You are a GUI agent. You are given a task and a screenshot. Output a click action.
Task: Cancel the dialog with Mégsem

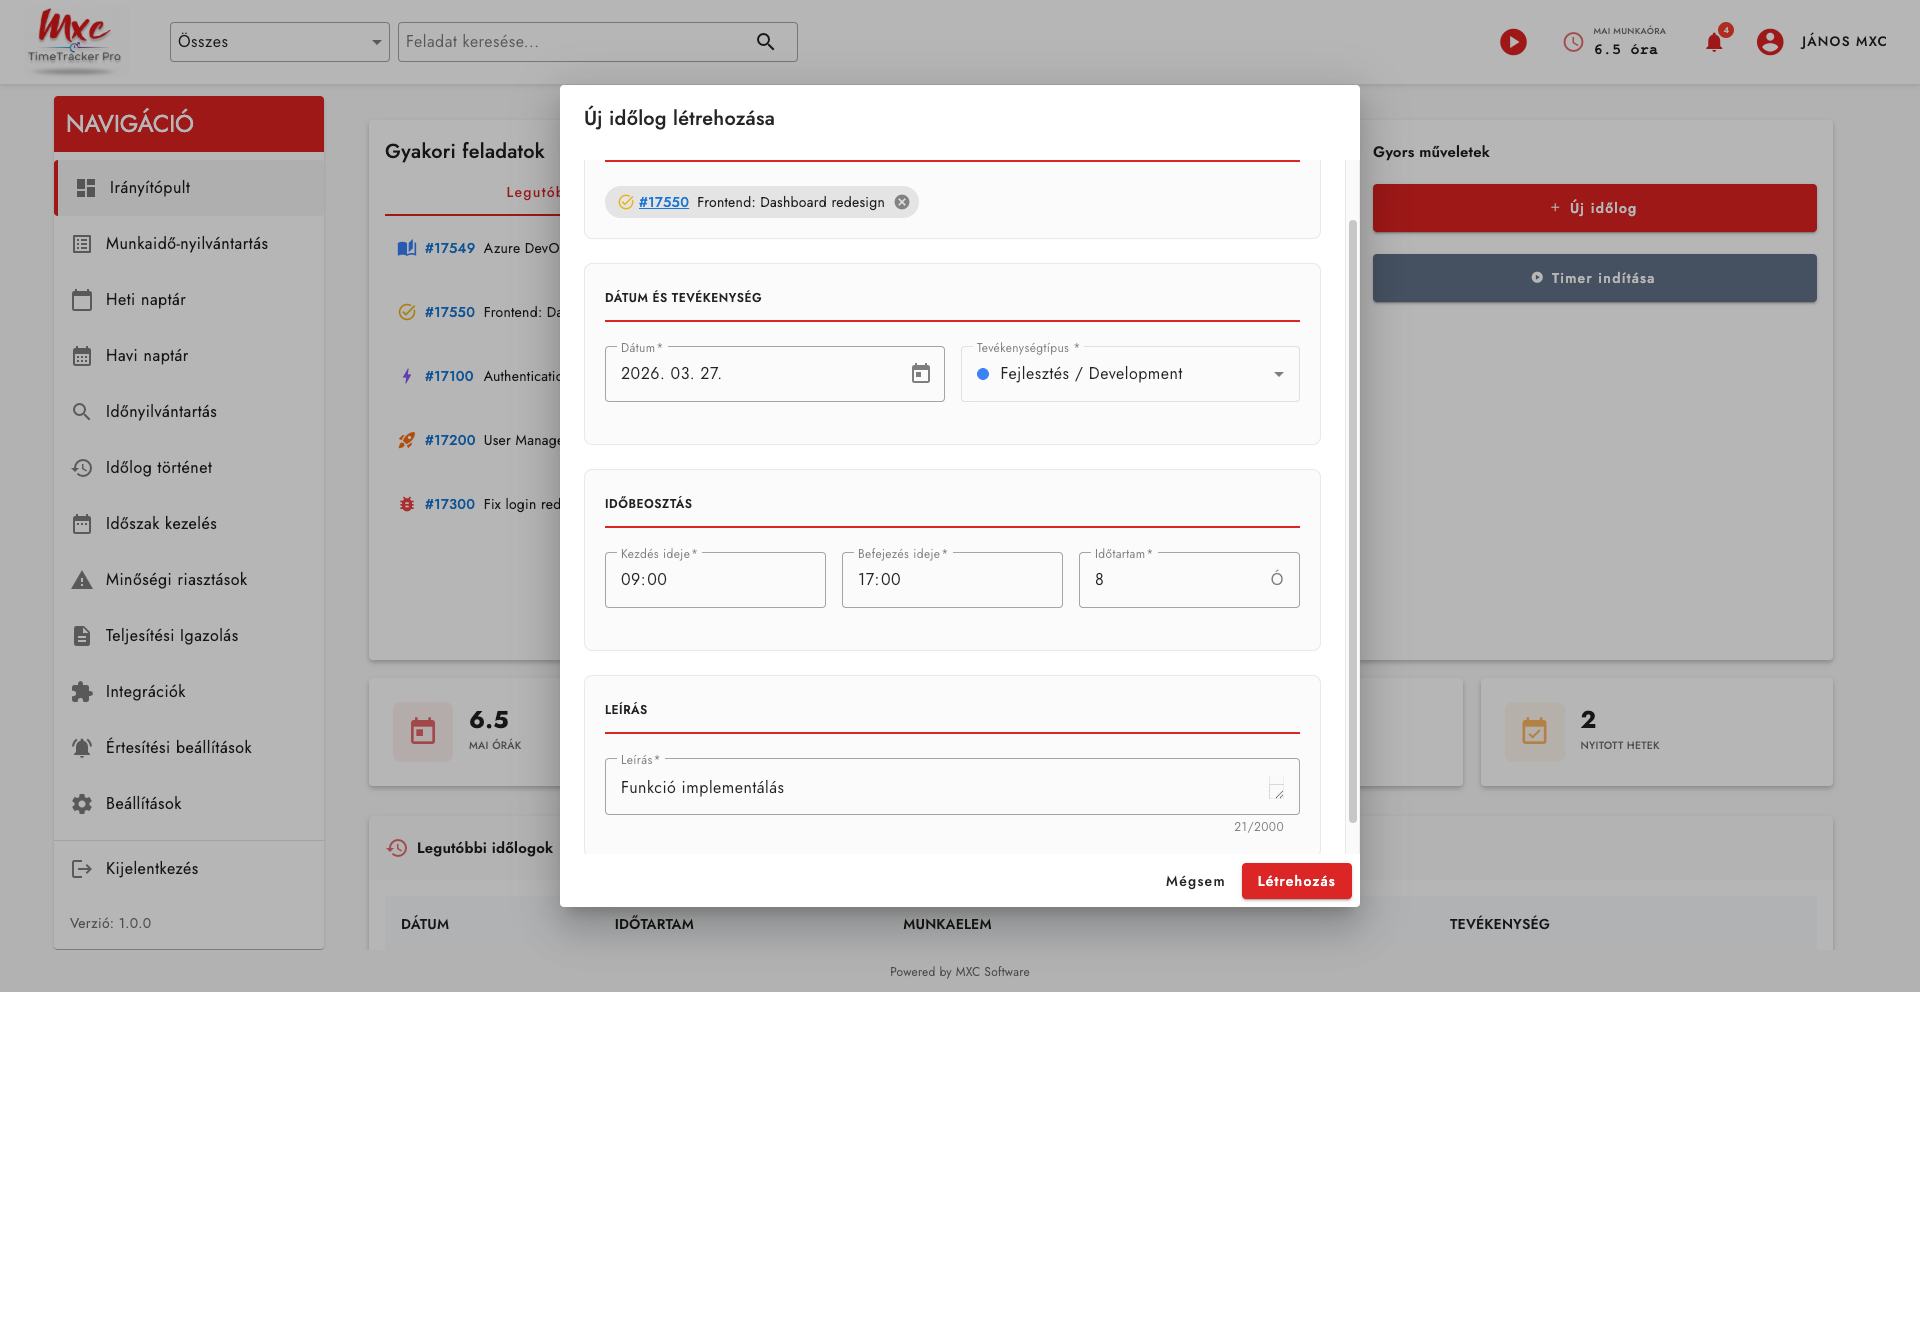[1195, 881]
